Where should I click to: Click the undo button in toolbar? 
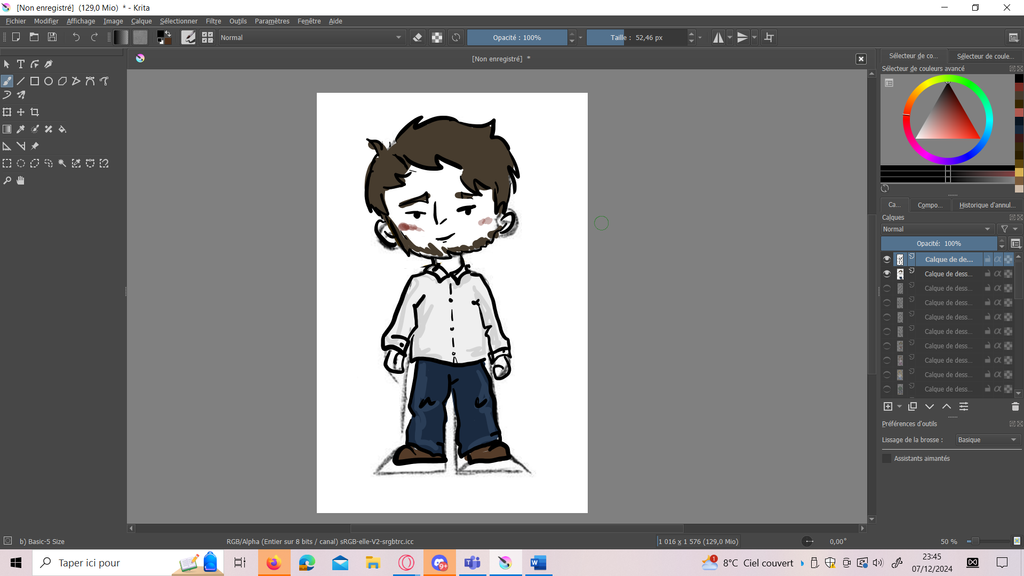point(75,37)
